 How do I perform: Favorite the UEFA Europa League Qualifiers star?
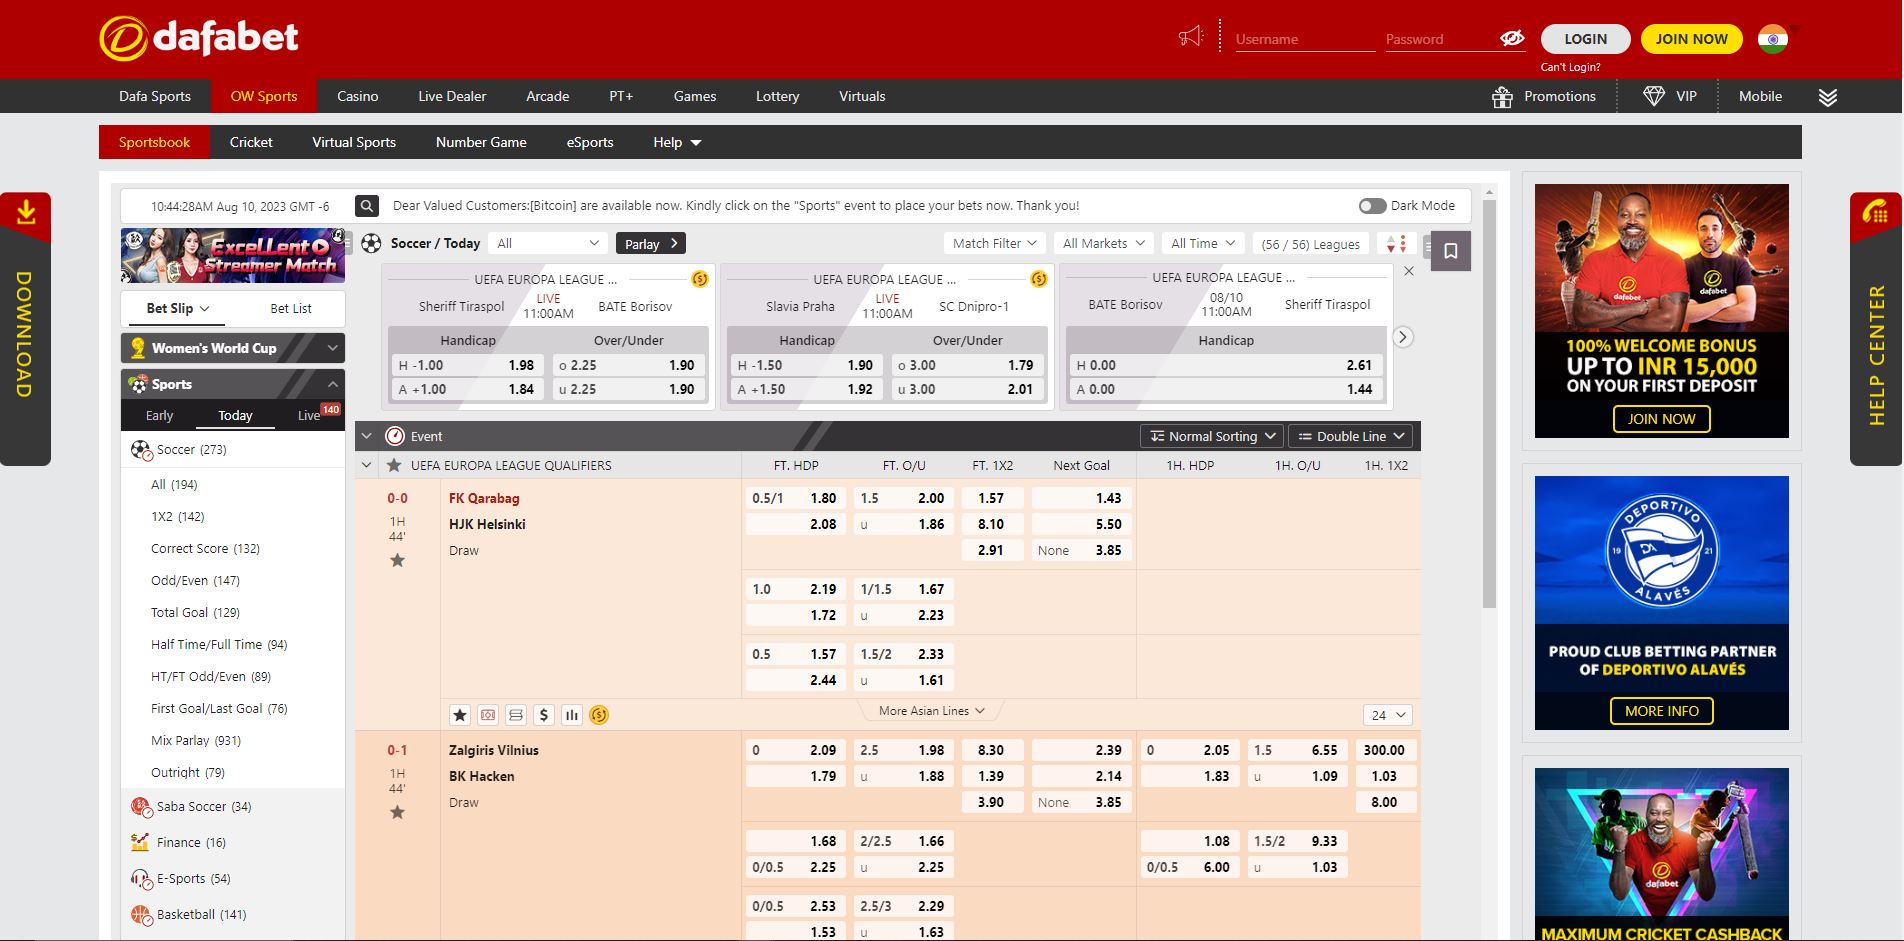coord(394,466)
